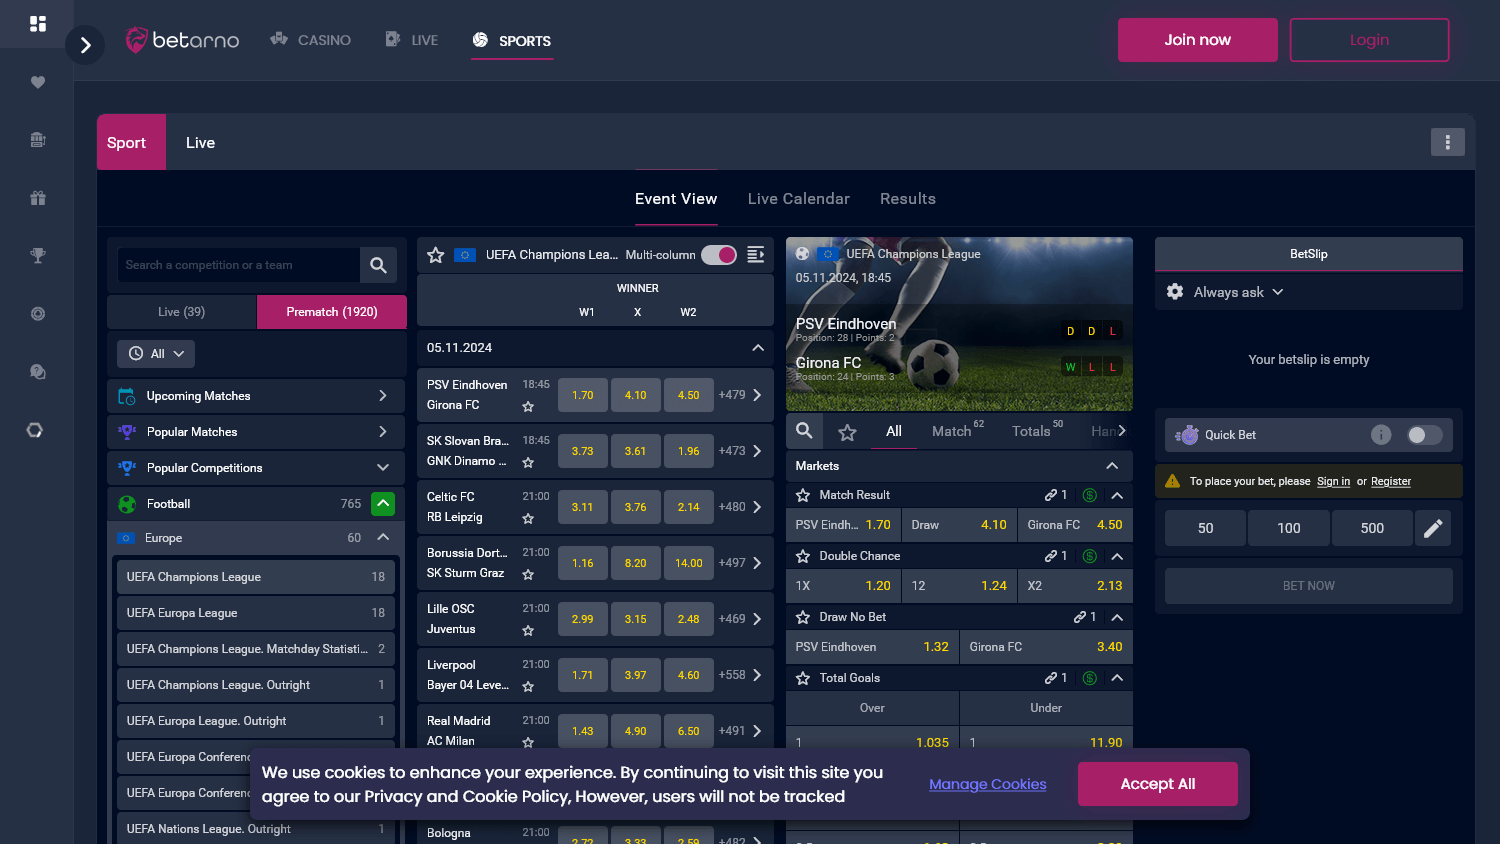
Task: Select the Live (39) tab
Action: [x=182, y=312]
